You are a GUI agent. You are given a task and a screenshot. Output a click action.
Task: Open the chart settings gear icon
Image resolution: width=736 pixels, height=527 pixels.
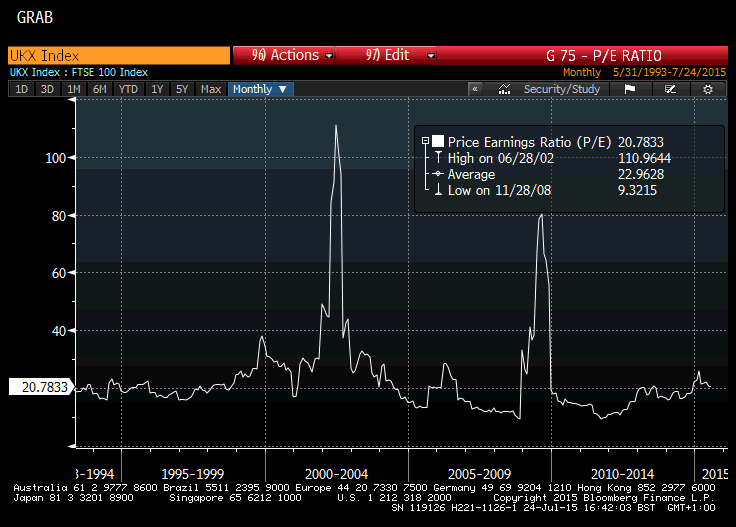click(x=708, y=89)
